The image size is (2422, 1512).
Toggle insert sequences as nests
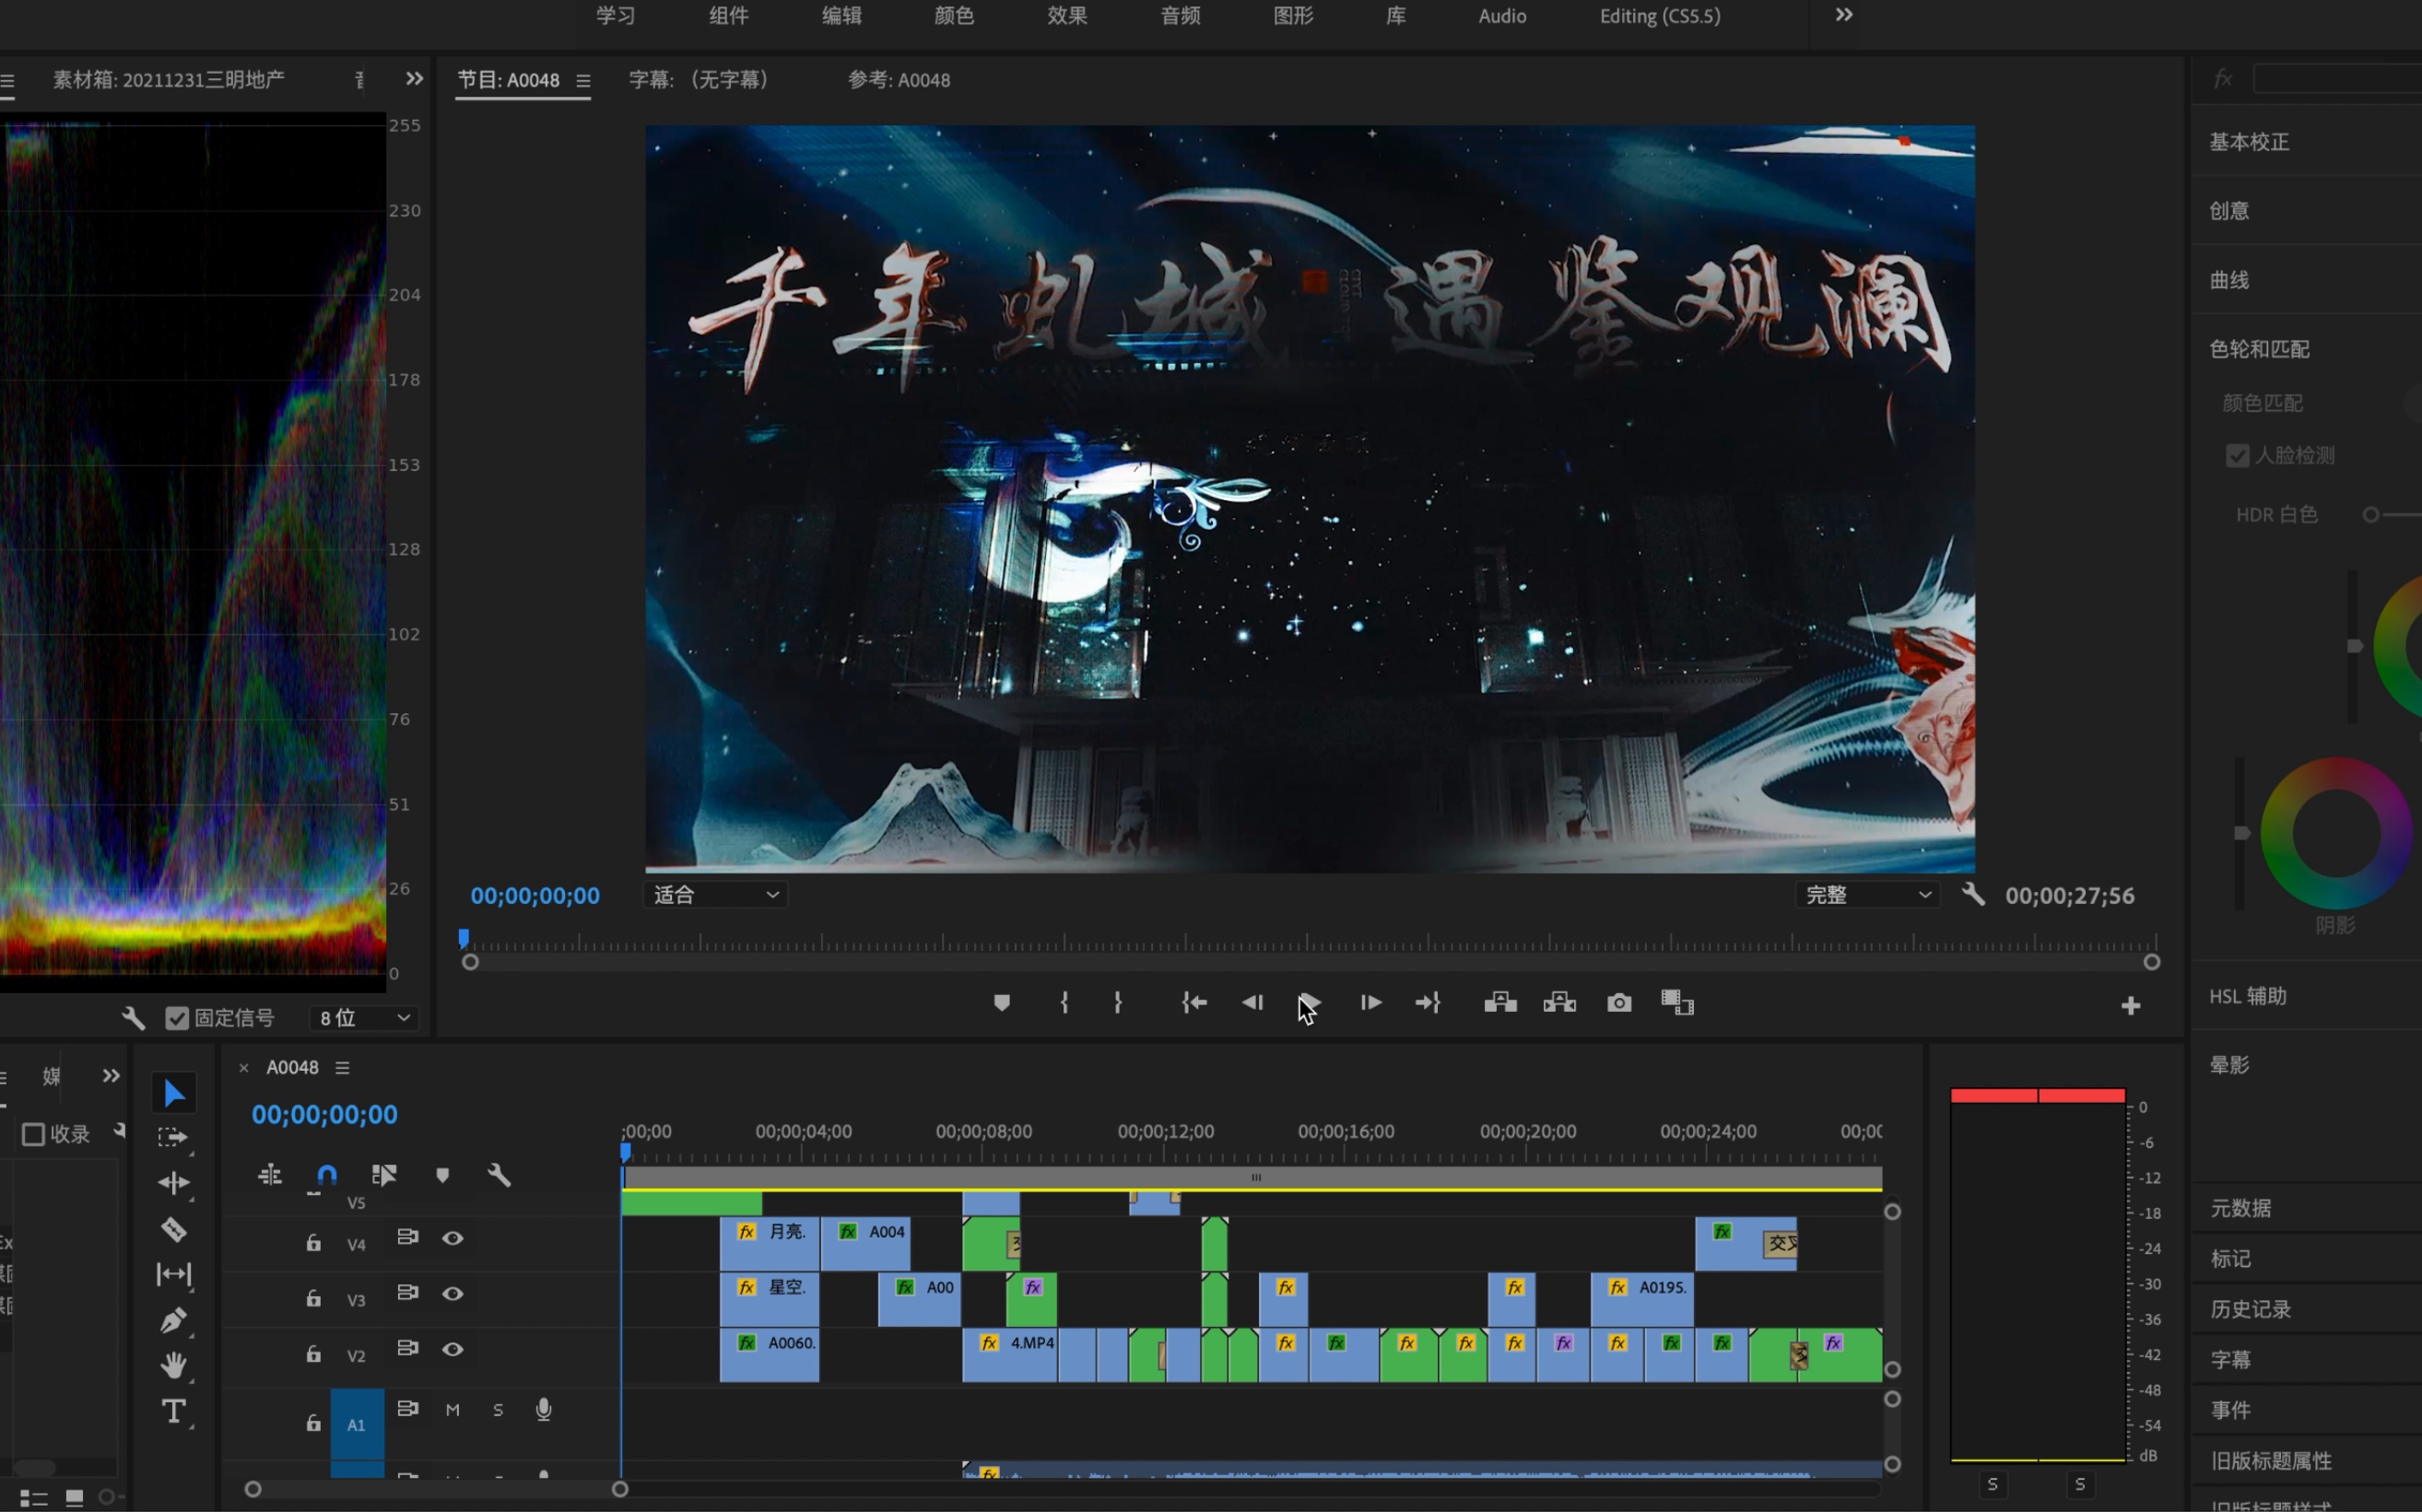point(270,1175)
